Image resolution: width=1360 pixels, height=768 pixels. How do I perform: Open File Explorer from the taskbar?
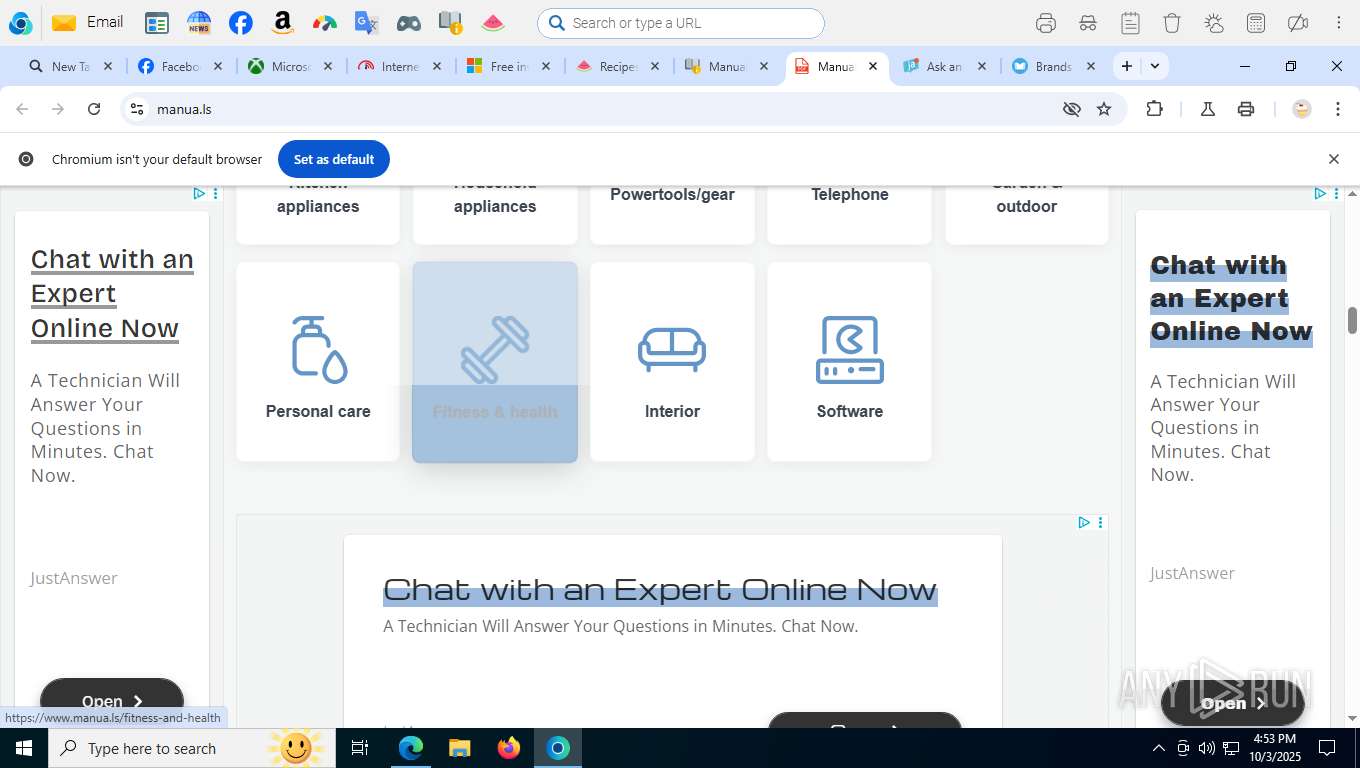click(x=459, y=748)
